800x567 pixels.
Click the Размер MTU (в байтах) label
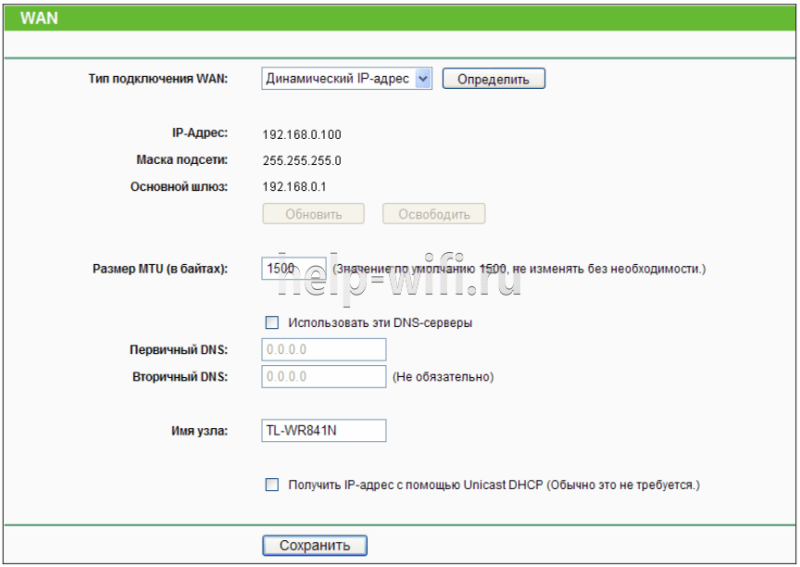(x=160, y=268)
